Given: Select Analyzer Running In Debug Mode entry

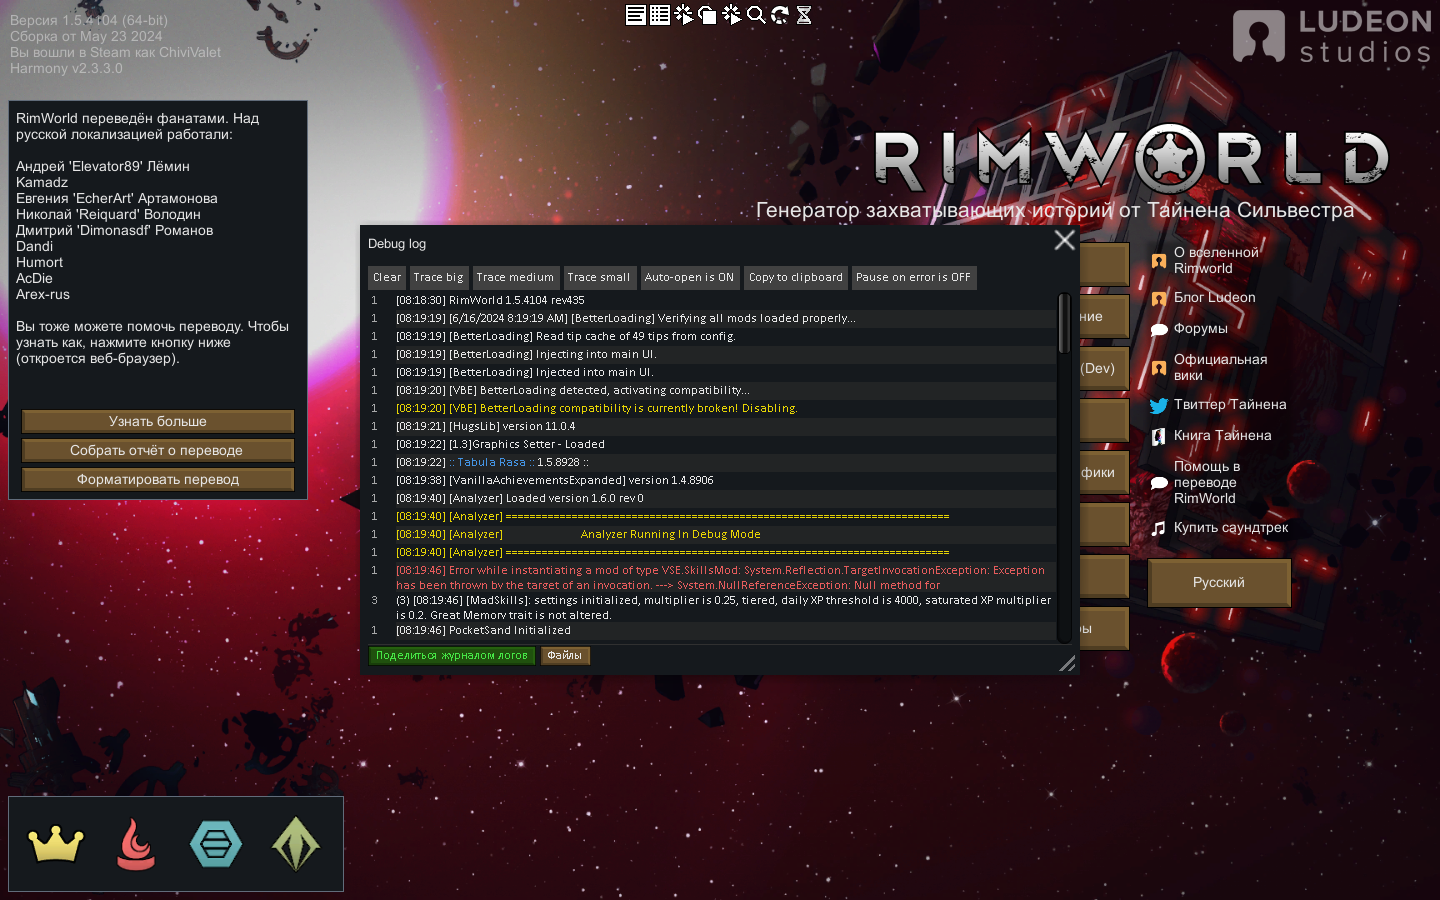Looking at the screenshot, I should [x=712, y=534].
